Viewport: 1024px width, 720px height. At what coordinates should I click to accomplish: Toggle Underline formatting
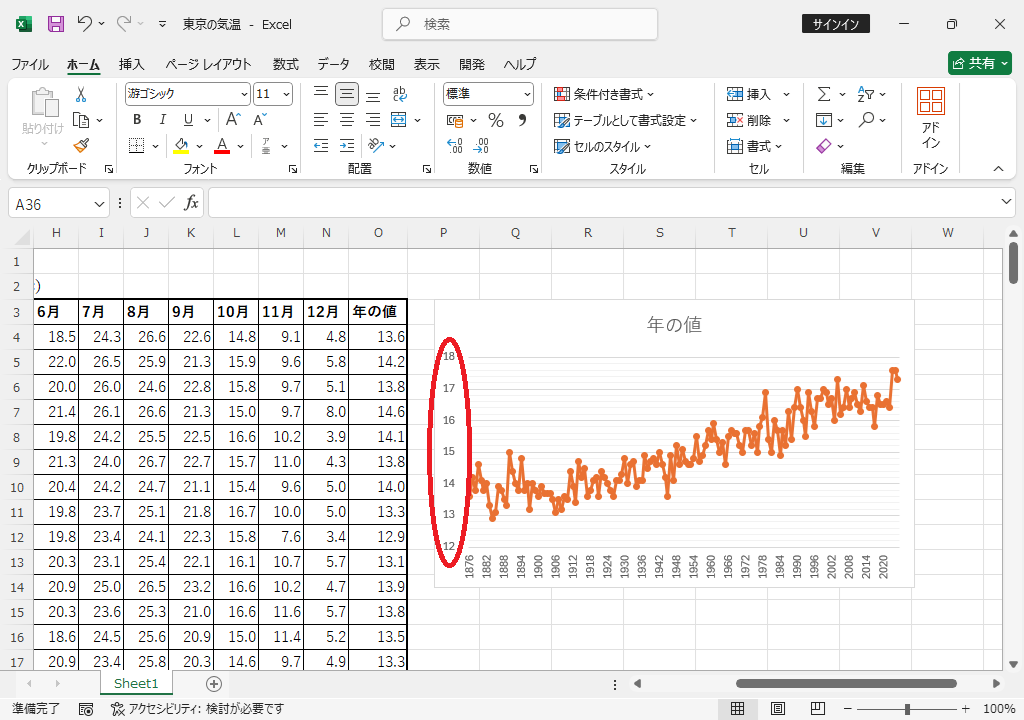click(x=188, y=120)
